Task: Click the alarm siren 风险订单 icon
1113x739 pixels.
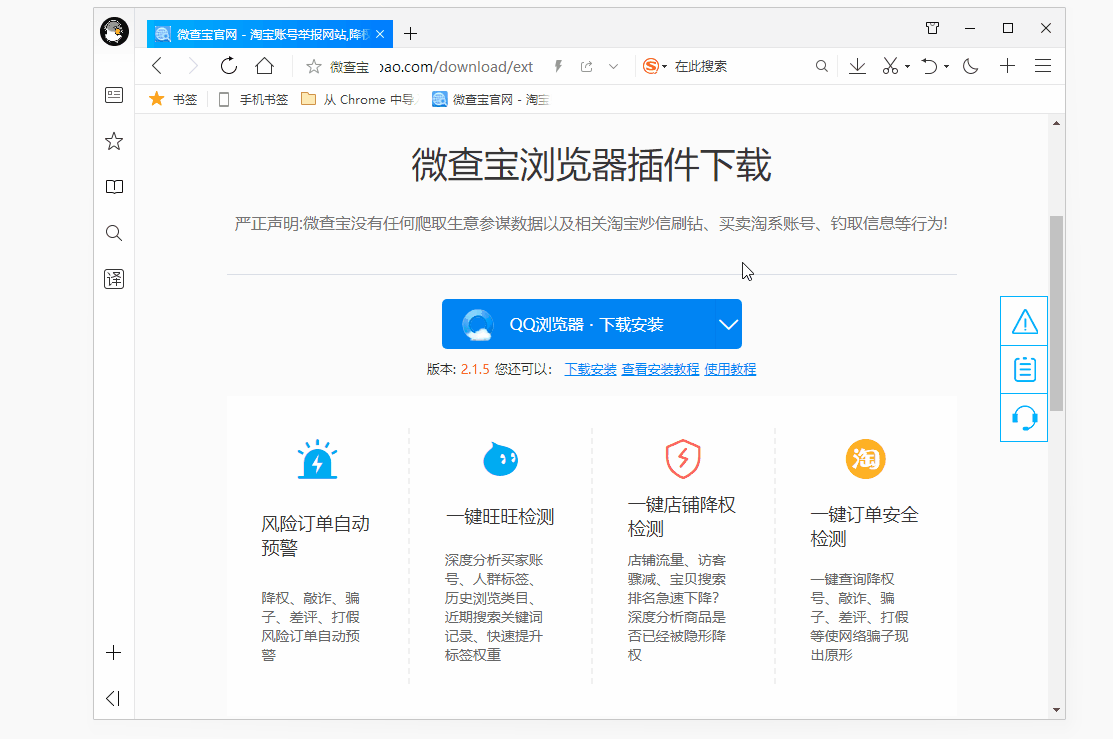Action: [x=317, y=459]
